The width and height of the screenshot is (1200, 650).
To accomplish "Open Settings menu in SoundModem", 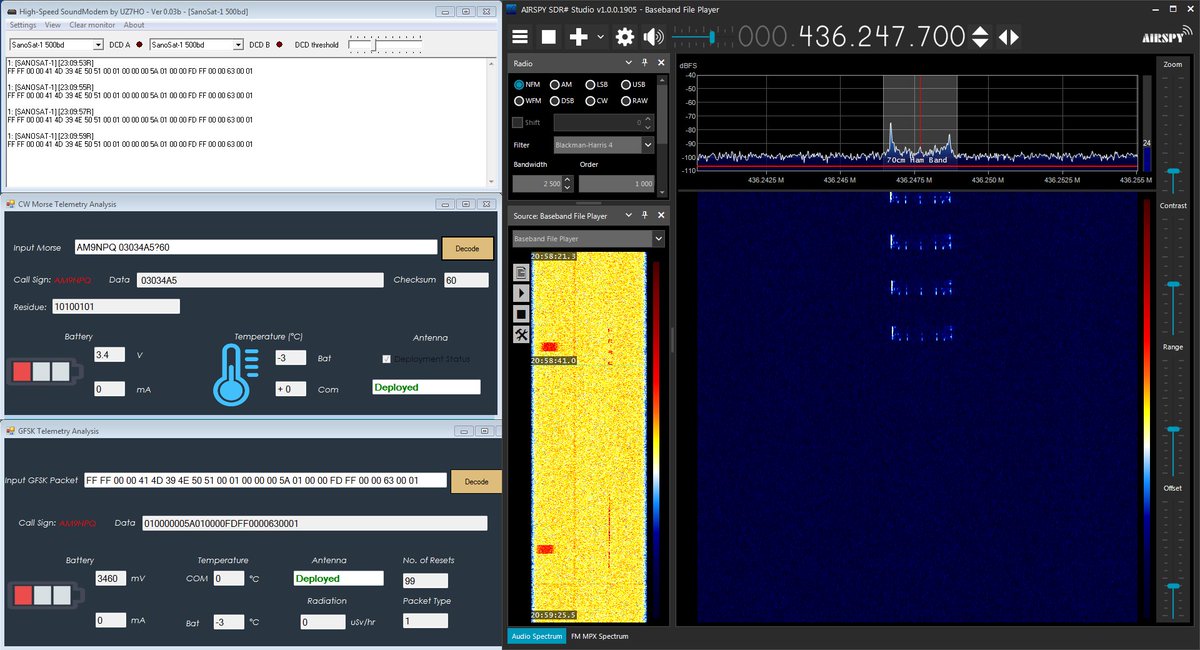I will (22, 25).
